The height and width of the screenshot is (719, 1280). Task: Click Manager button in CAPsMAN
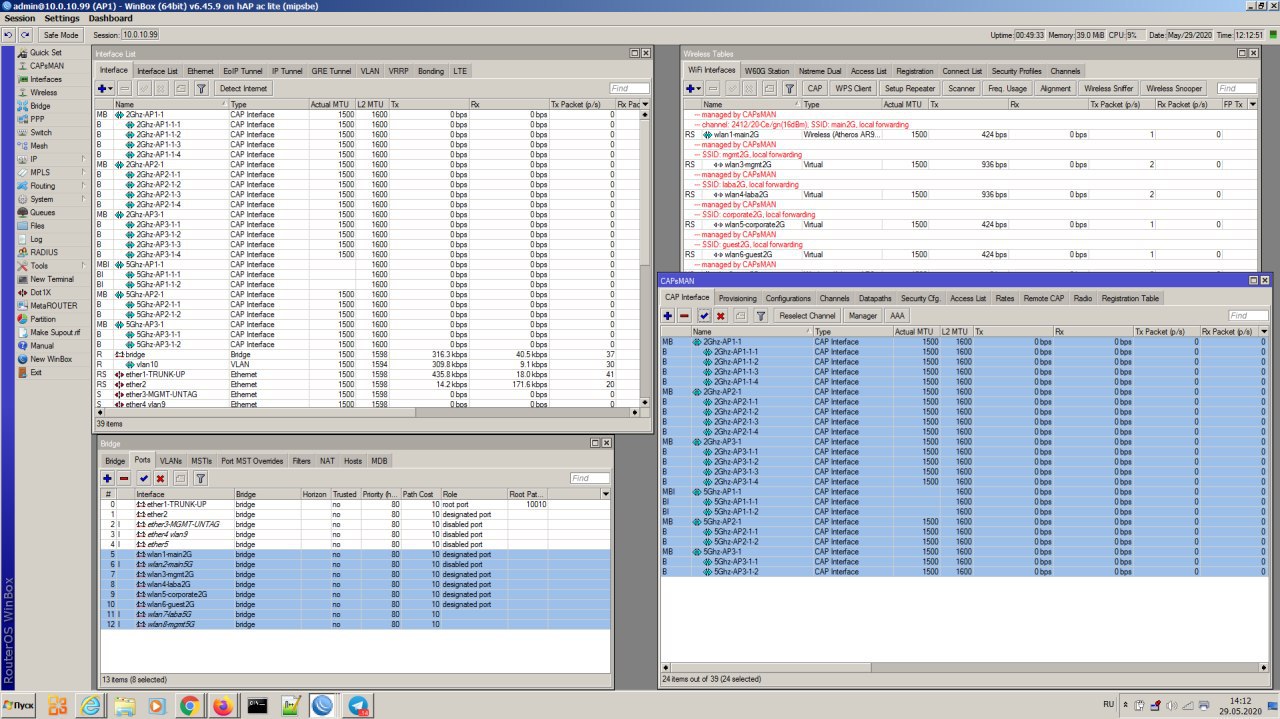pyautogui.click(x=862, y=315)
